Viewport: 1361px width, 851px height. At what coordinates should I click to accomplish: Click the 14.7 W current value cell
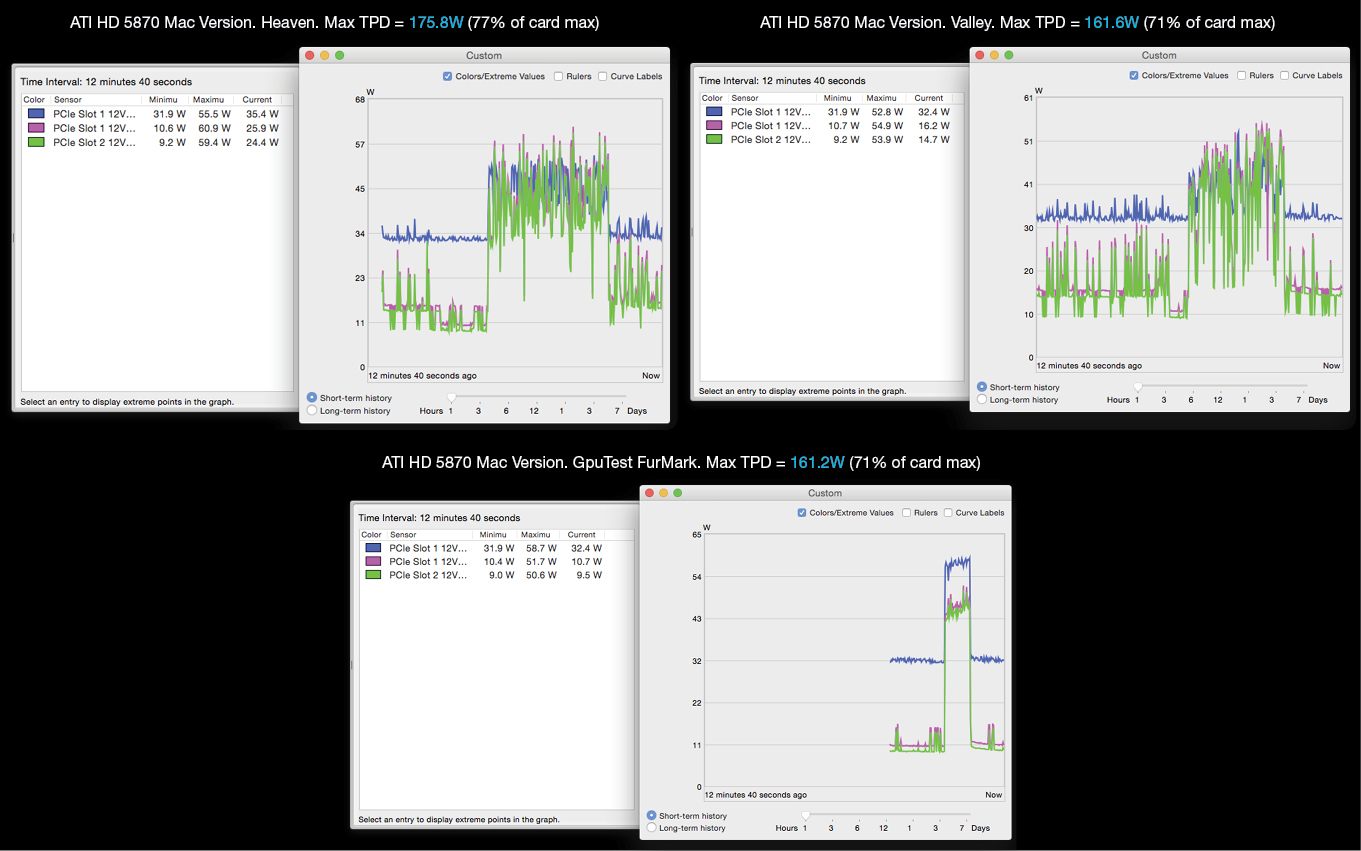pos(934,140)
